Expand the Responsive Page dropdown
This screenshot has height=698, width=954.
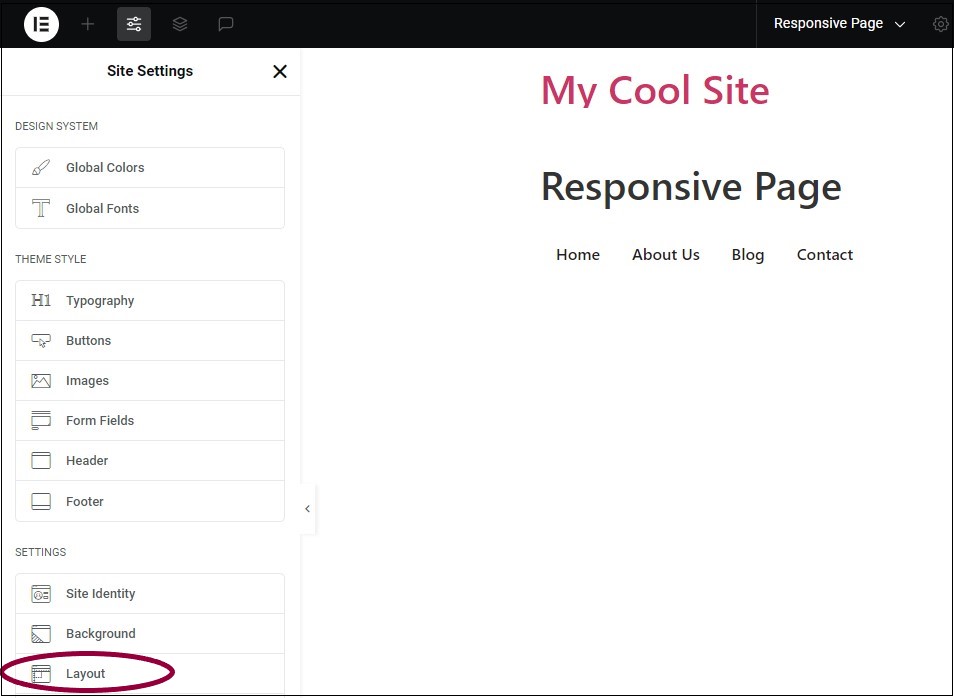pyautogui.click(x=839, y=24)
